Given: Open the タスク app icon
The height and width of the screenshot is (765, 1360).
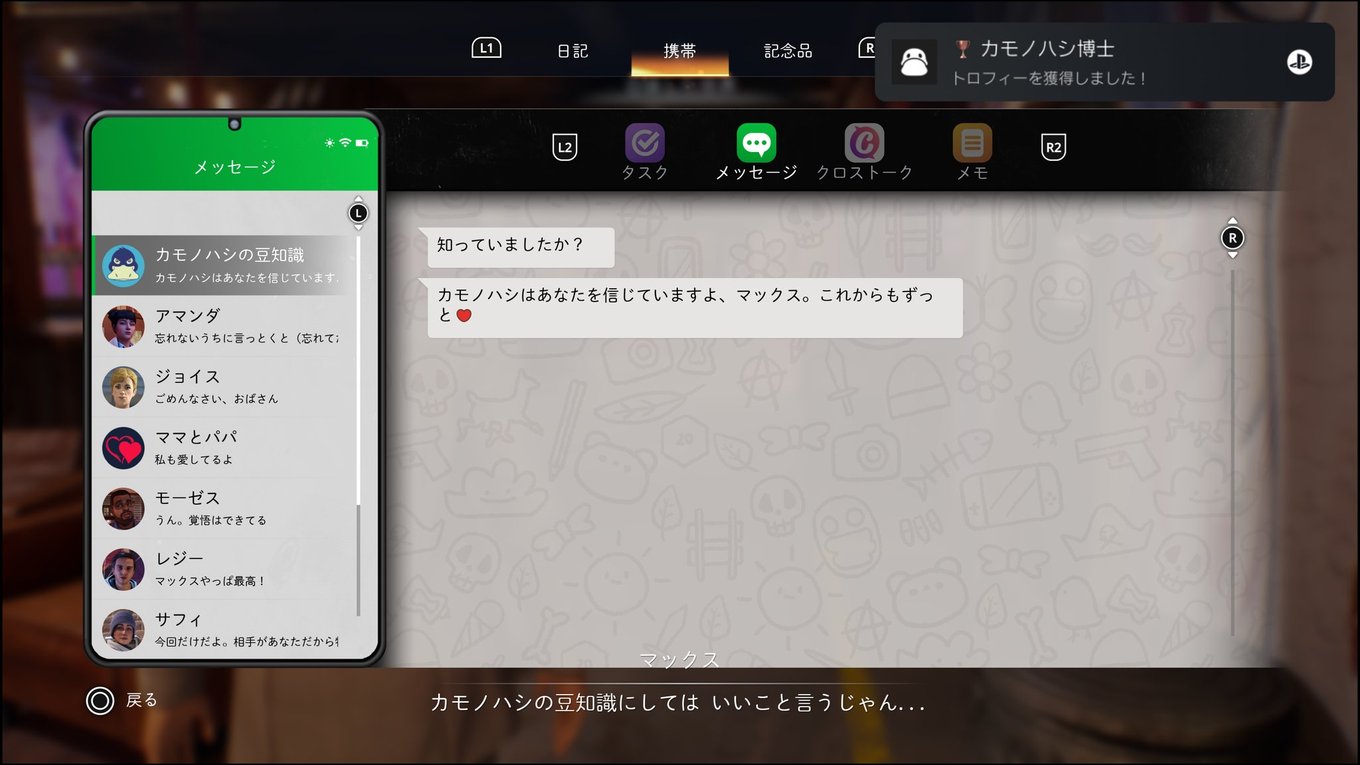Looking at the screenshot, I should tap(645, 143).
